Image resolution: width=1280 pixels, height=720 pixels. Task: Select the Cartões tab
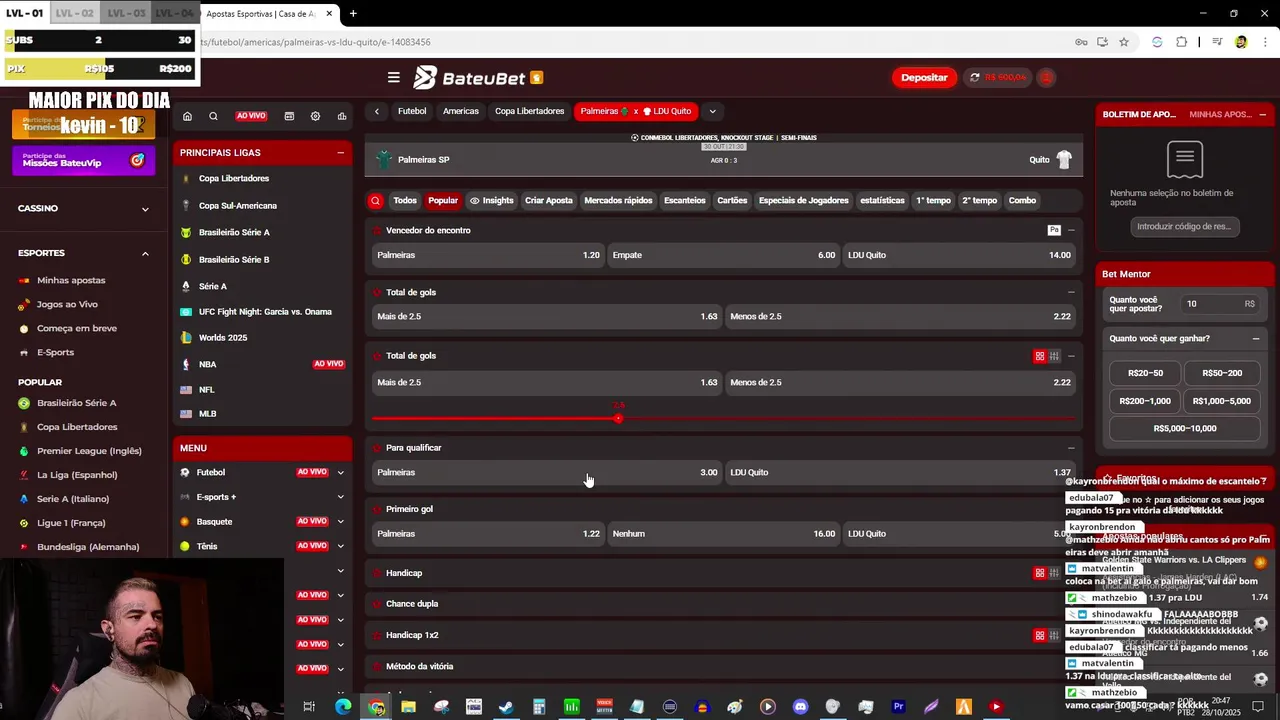[x=732, y=200]
